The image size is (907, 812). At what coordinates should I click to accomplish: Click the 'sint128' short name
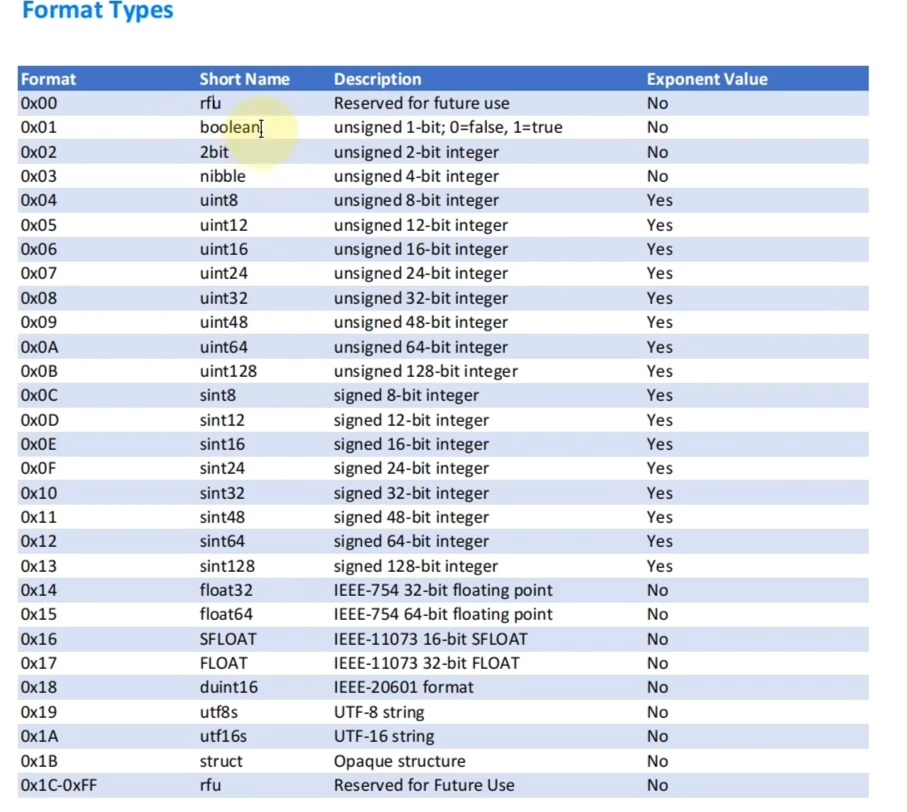tap(227, 566)
